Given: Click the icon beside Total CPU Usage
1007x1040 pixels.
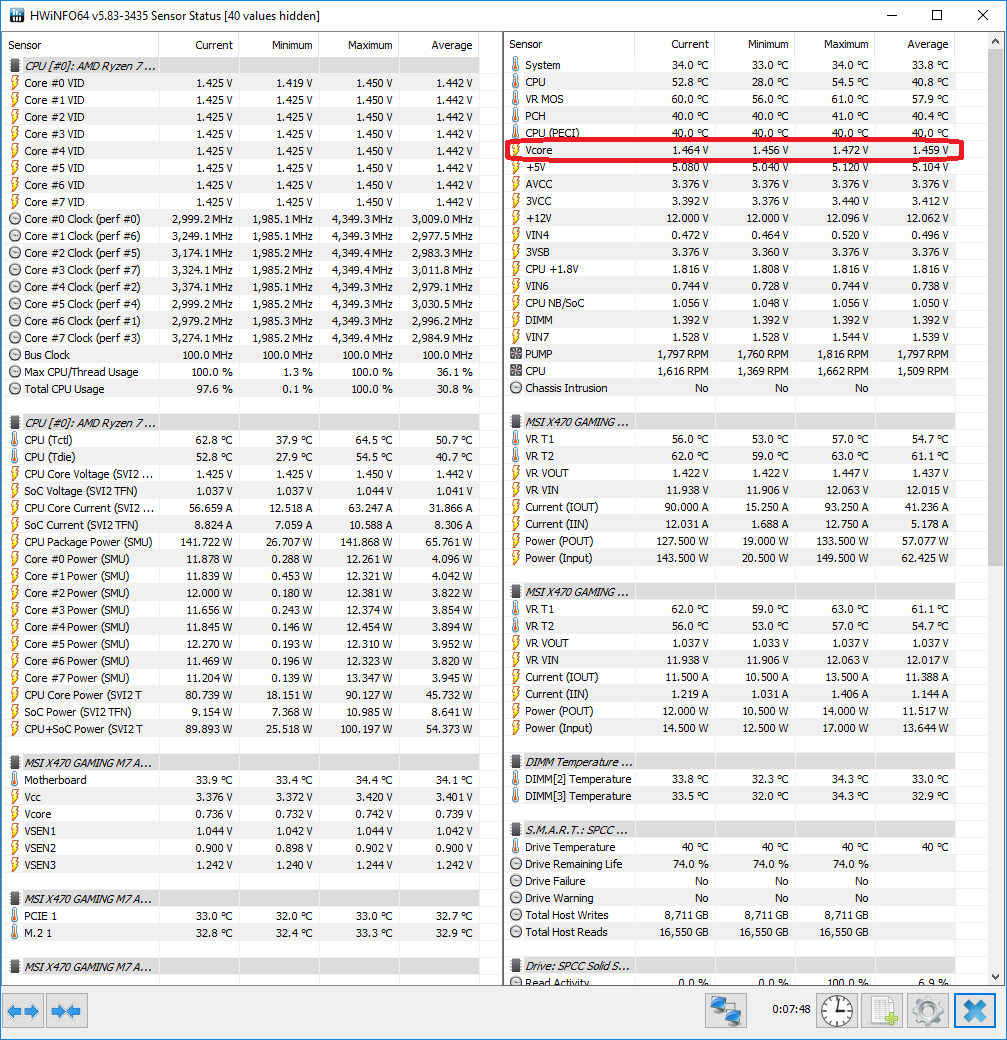Looking at the screenshot, I should click(15, 389).
